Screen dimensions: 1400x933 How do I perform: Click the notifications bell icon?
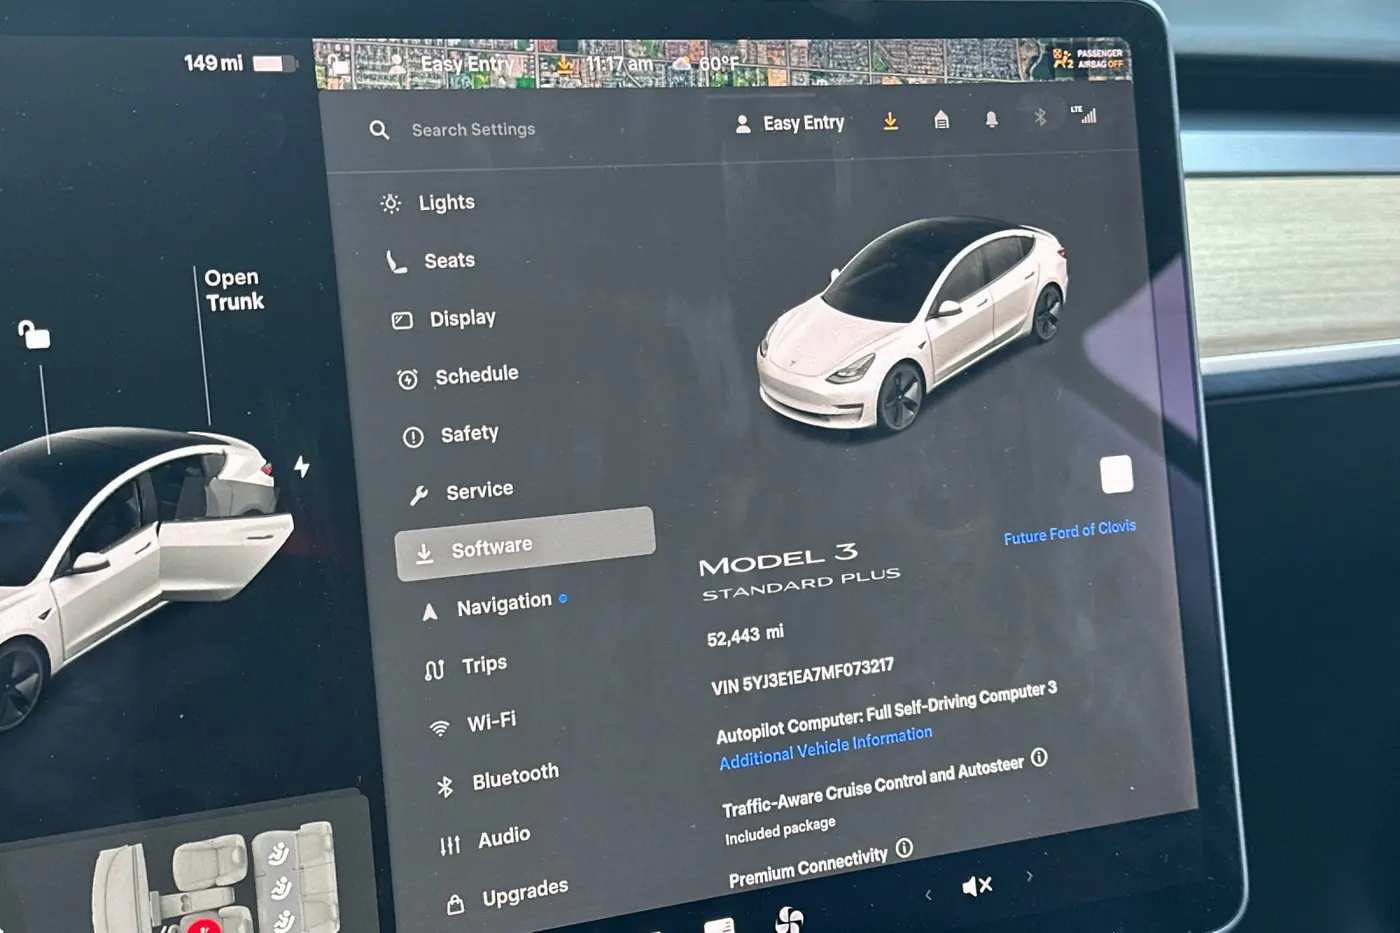tap(991, 119)
